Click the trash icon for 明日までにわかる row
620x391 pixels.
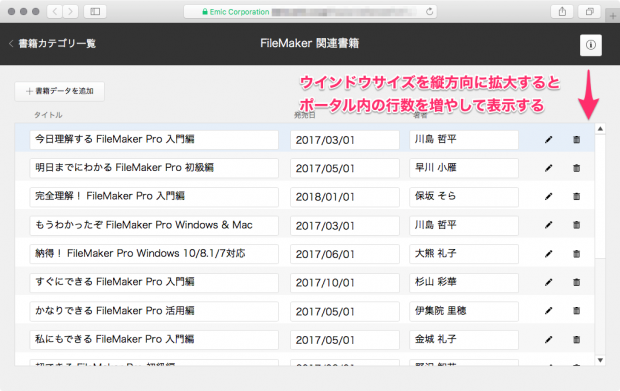point(577,168)
